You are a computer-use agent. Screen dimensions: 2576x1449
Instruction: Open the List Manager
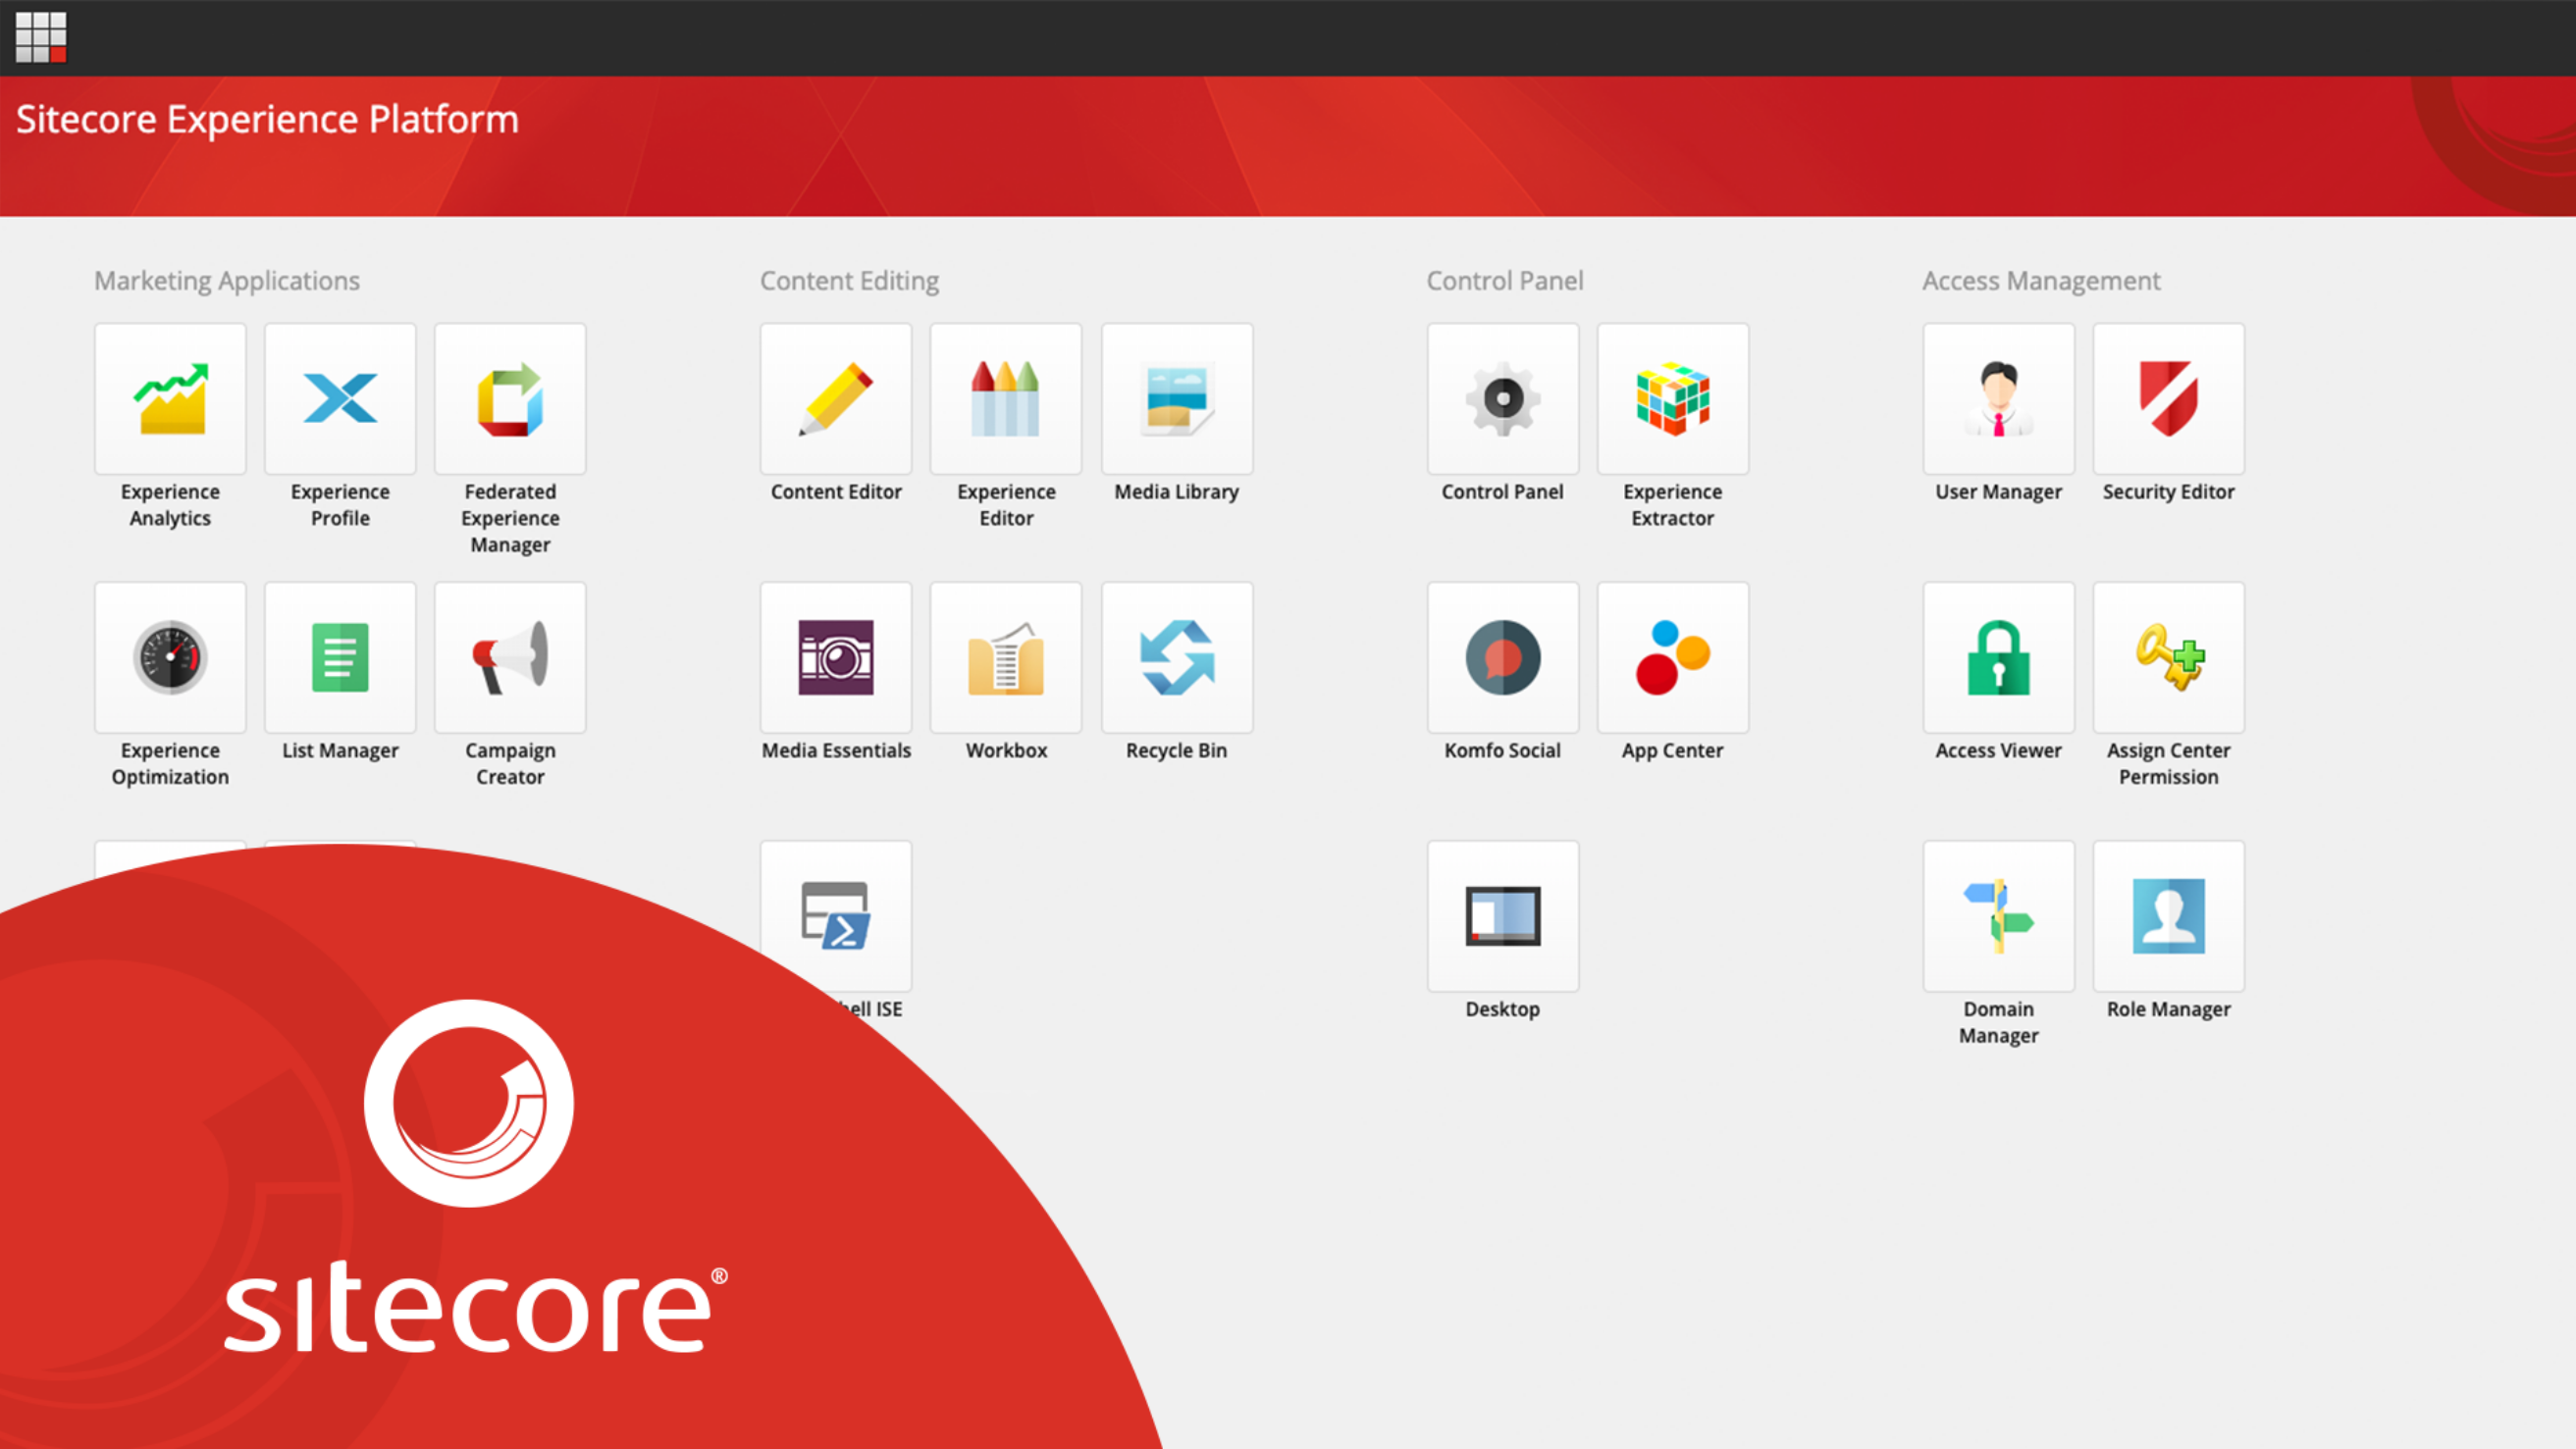point(340,657)
